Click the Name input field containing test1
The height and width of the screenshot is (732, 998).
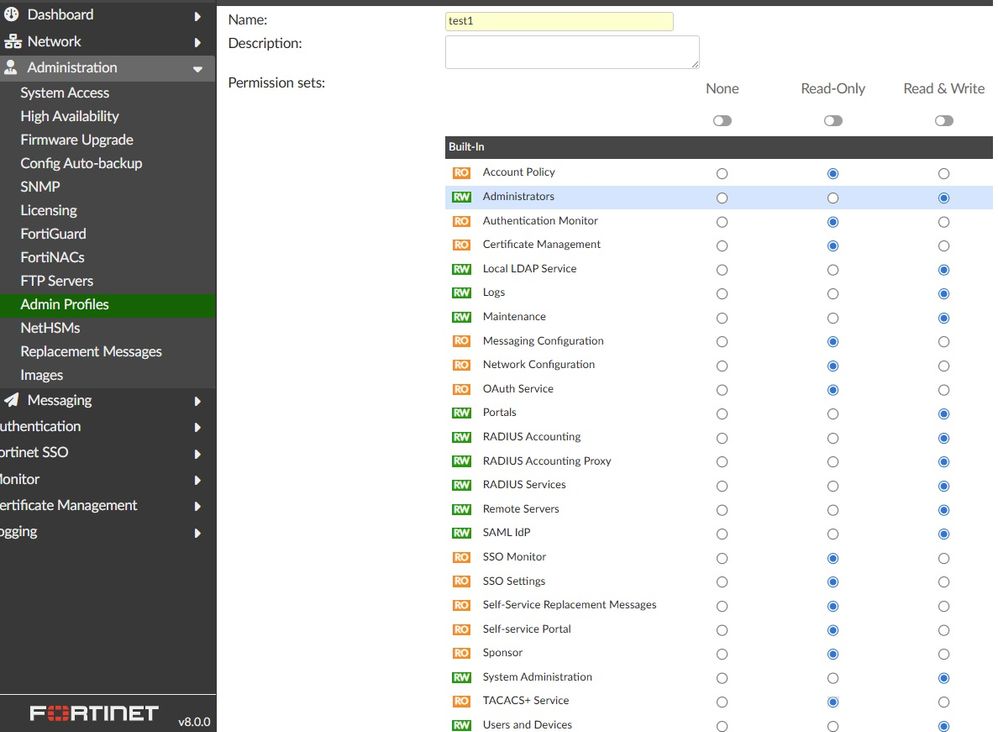(559, 21)
